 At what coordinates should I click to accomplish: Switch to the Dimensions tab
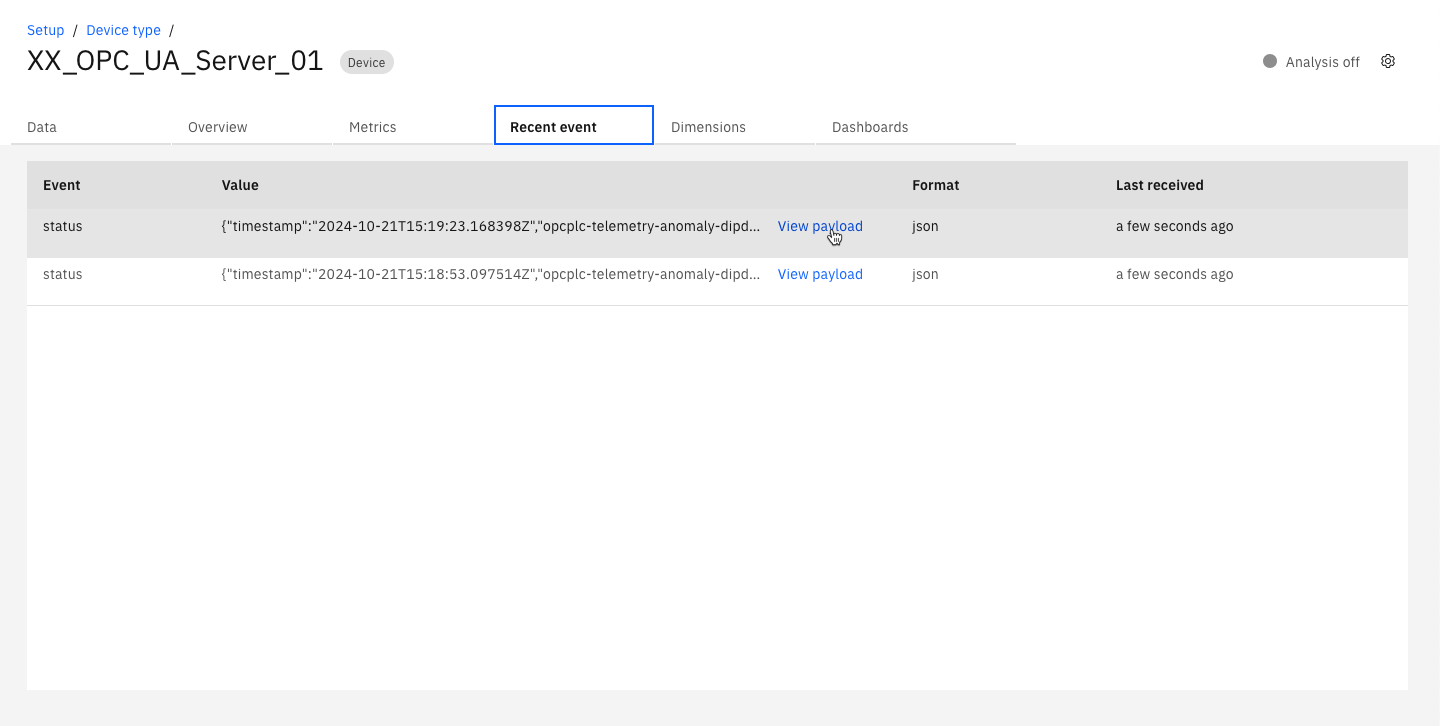click(x=735, y=126)
